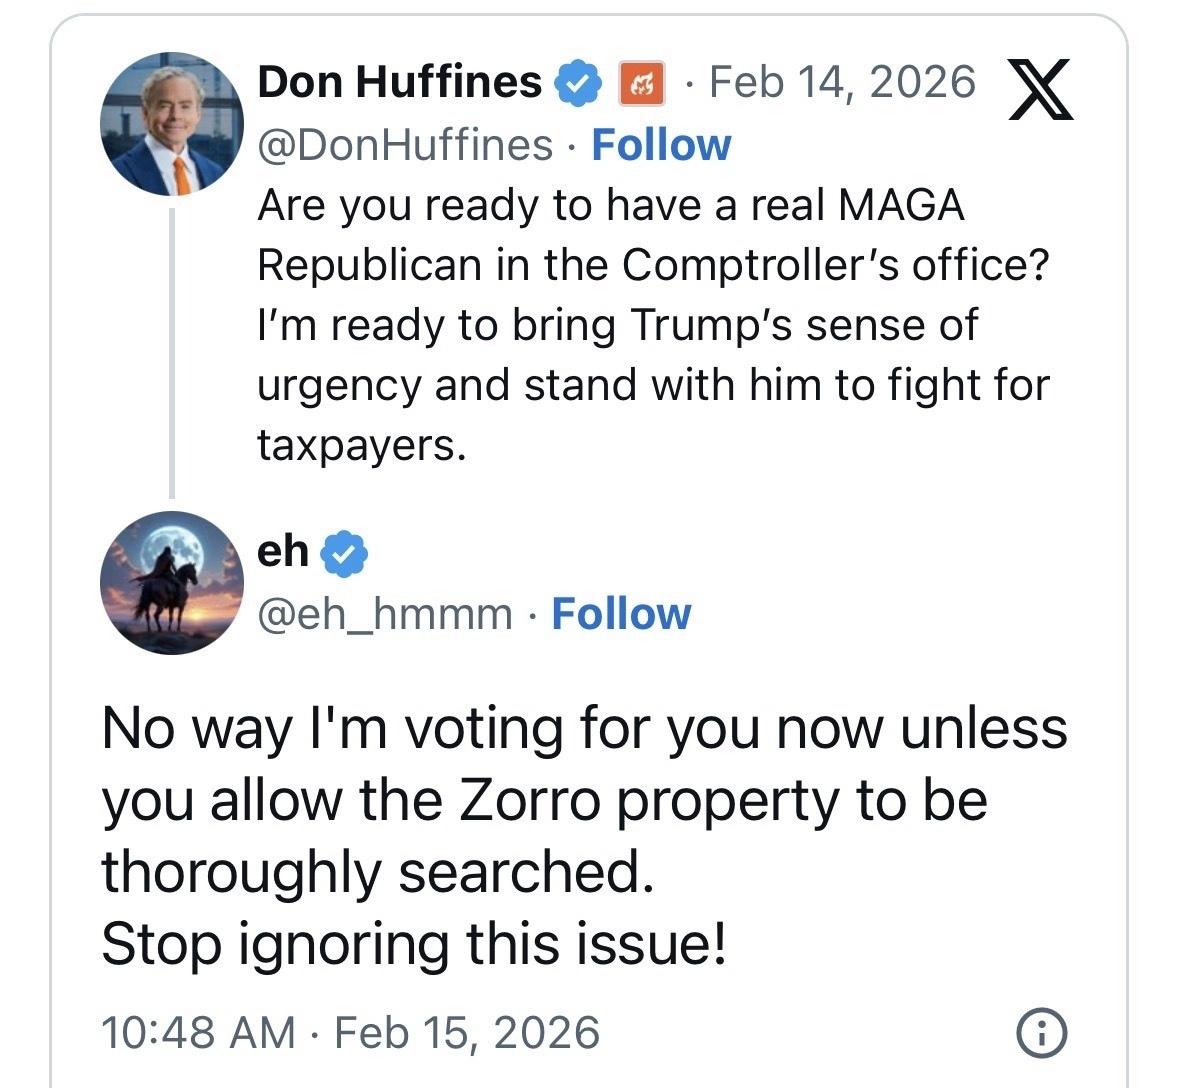Open the @eh_hmmm handle link

tap(386, 614)
